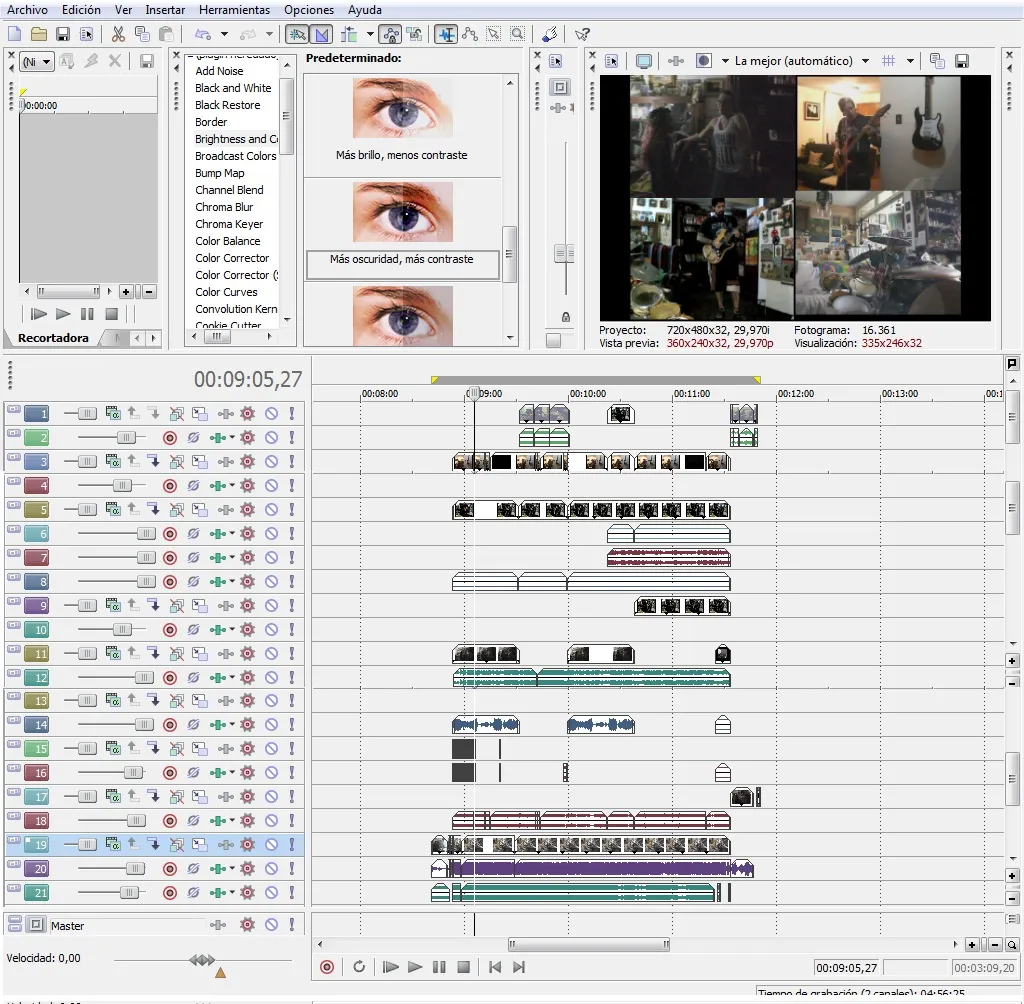Click the What's This help icon
The width and height of the screenshot is (1024, 1004).
pyautogui.click(x=581, y=34)
